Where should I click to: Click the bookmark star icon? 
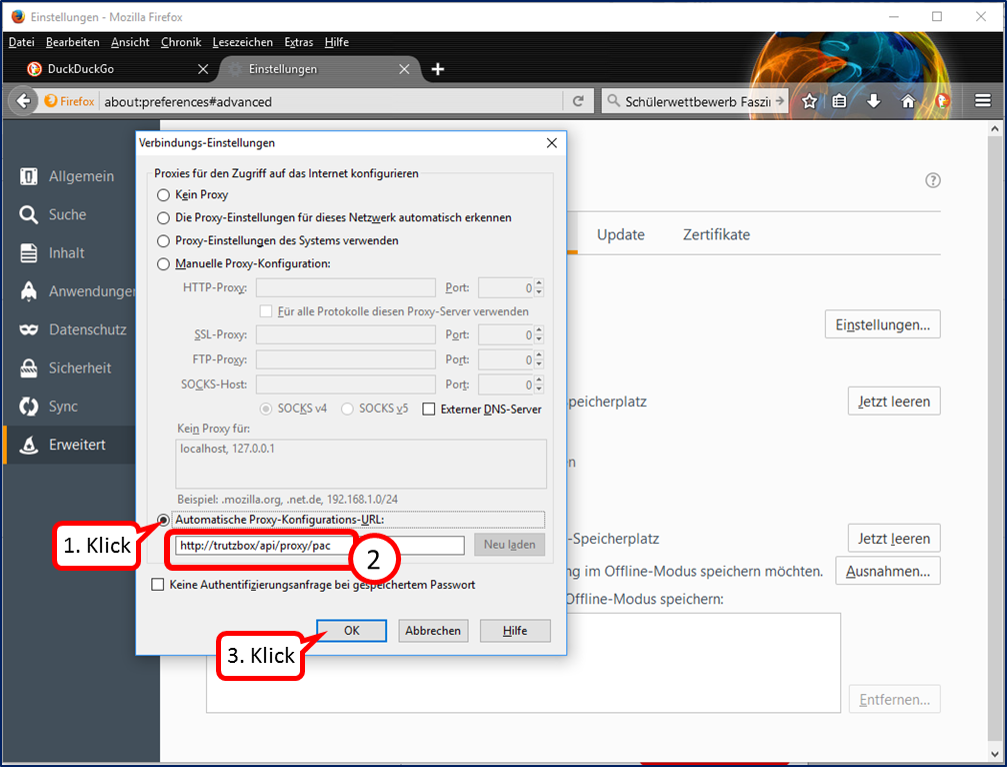pyautogui.click(x=809, y=101)
